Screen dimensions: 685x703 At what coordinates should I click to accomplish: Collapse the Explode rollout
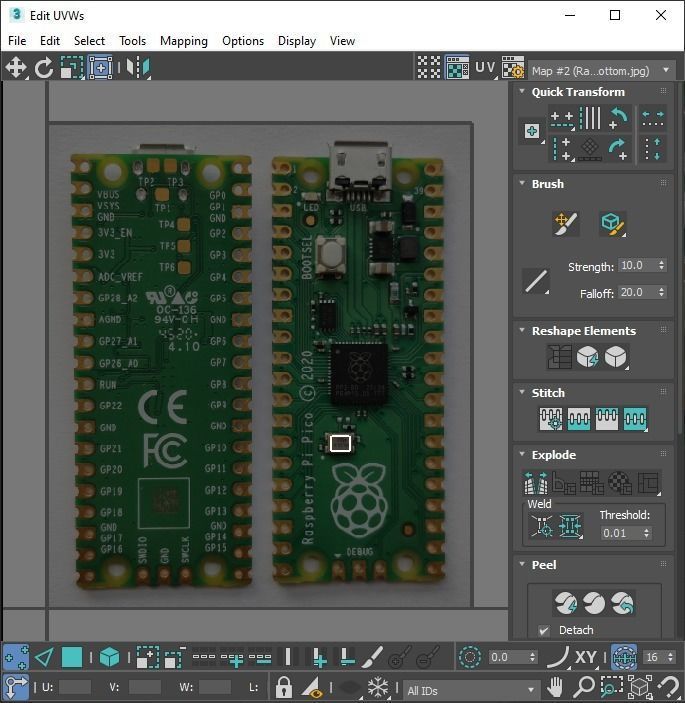(522, 454)
